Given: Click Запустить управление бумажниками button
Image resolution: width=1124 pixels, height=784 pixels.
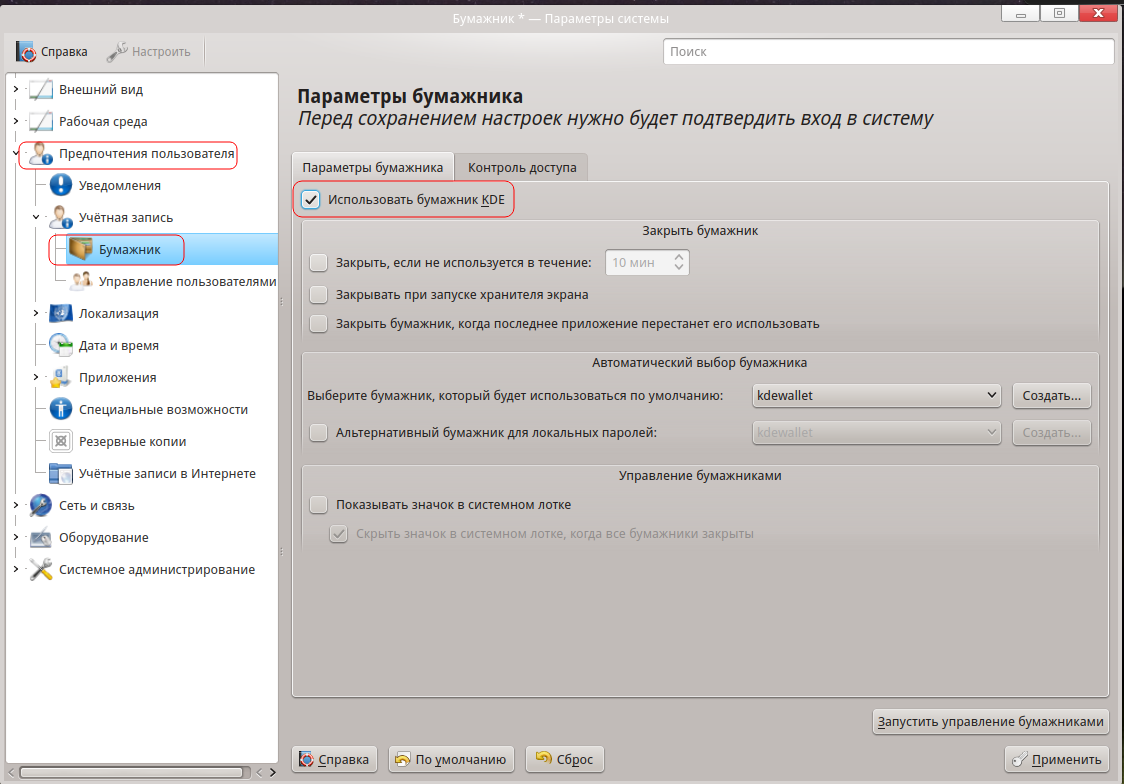Looking at the screenshot, I should click(991, 721).
